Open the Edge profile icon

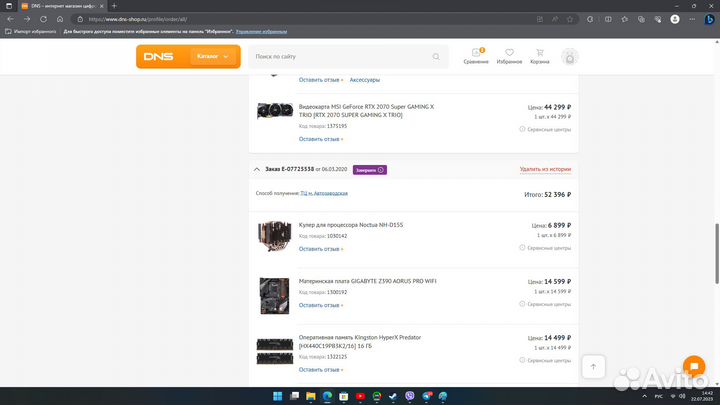point(675,19)
